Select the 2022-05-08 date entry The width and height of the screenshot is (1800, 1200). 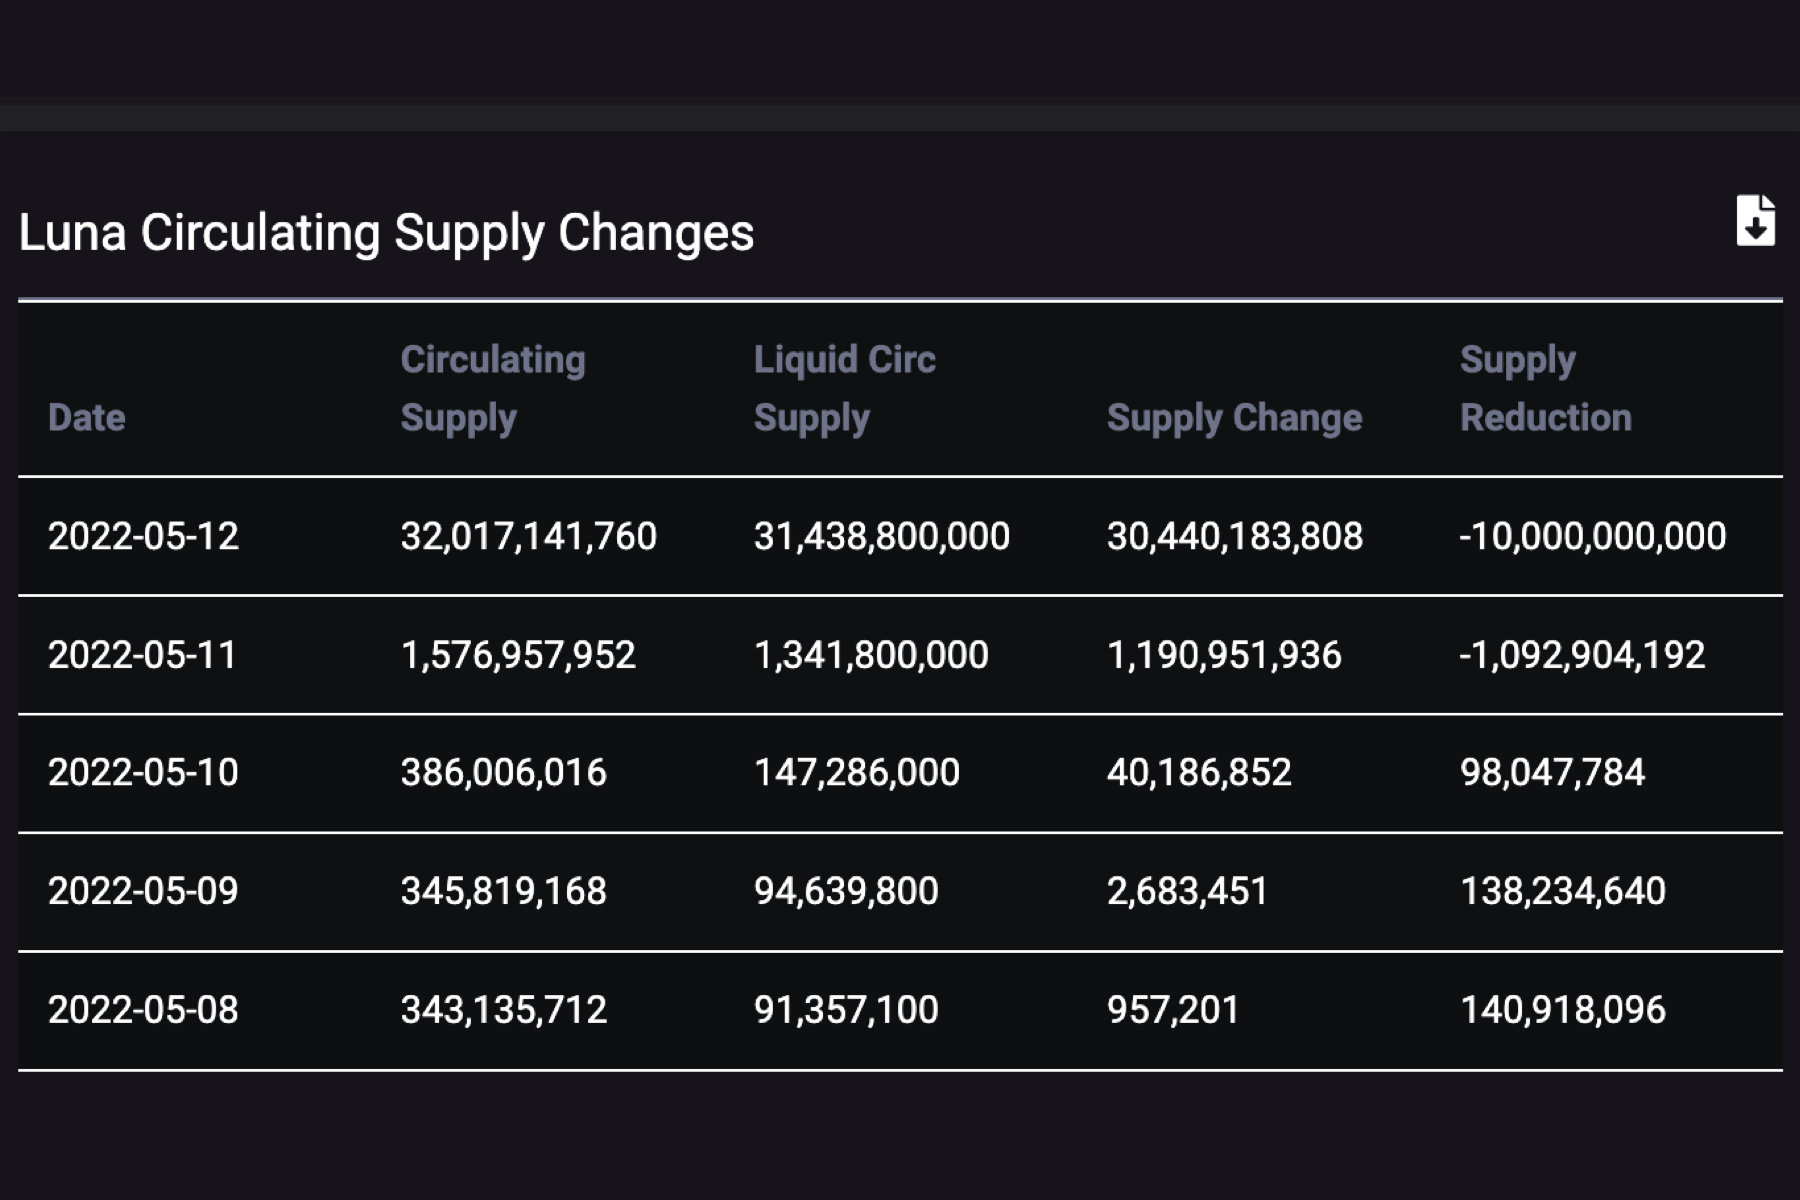coord(144,1010)
